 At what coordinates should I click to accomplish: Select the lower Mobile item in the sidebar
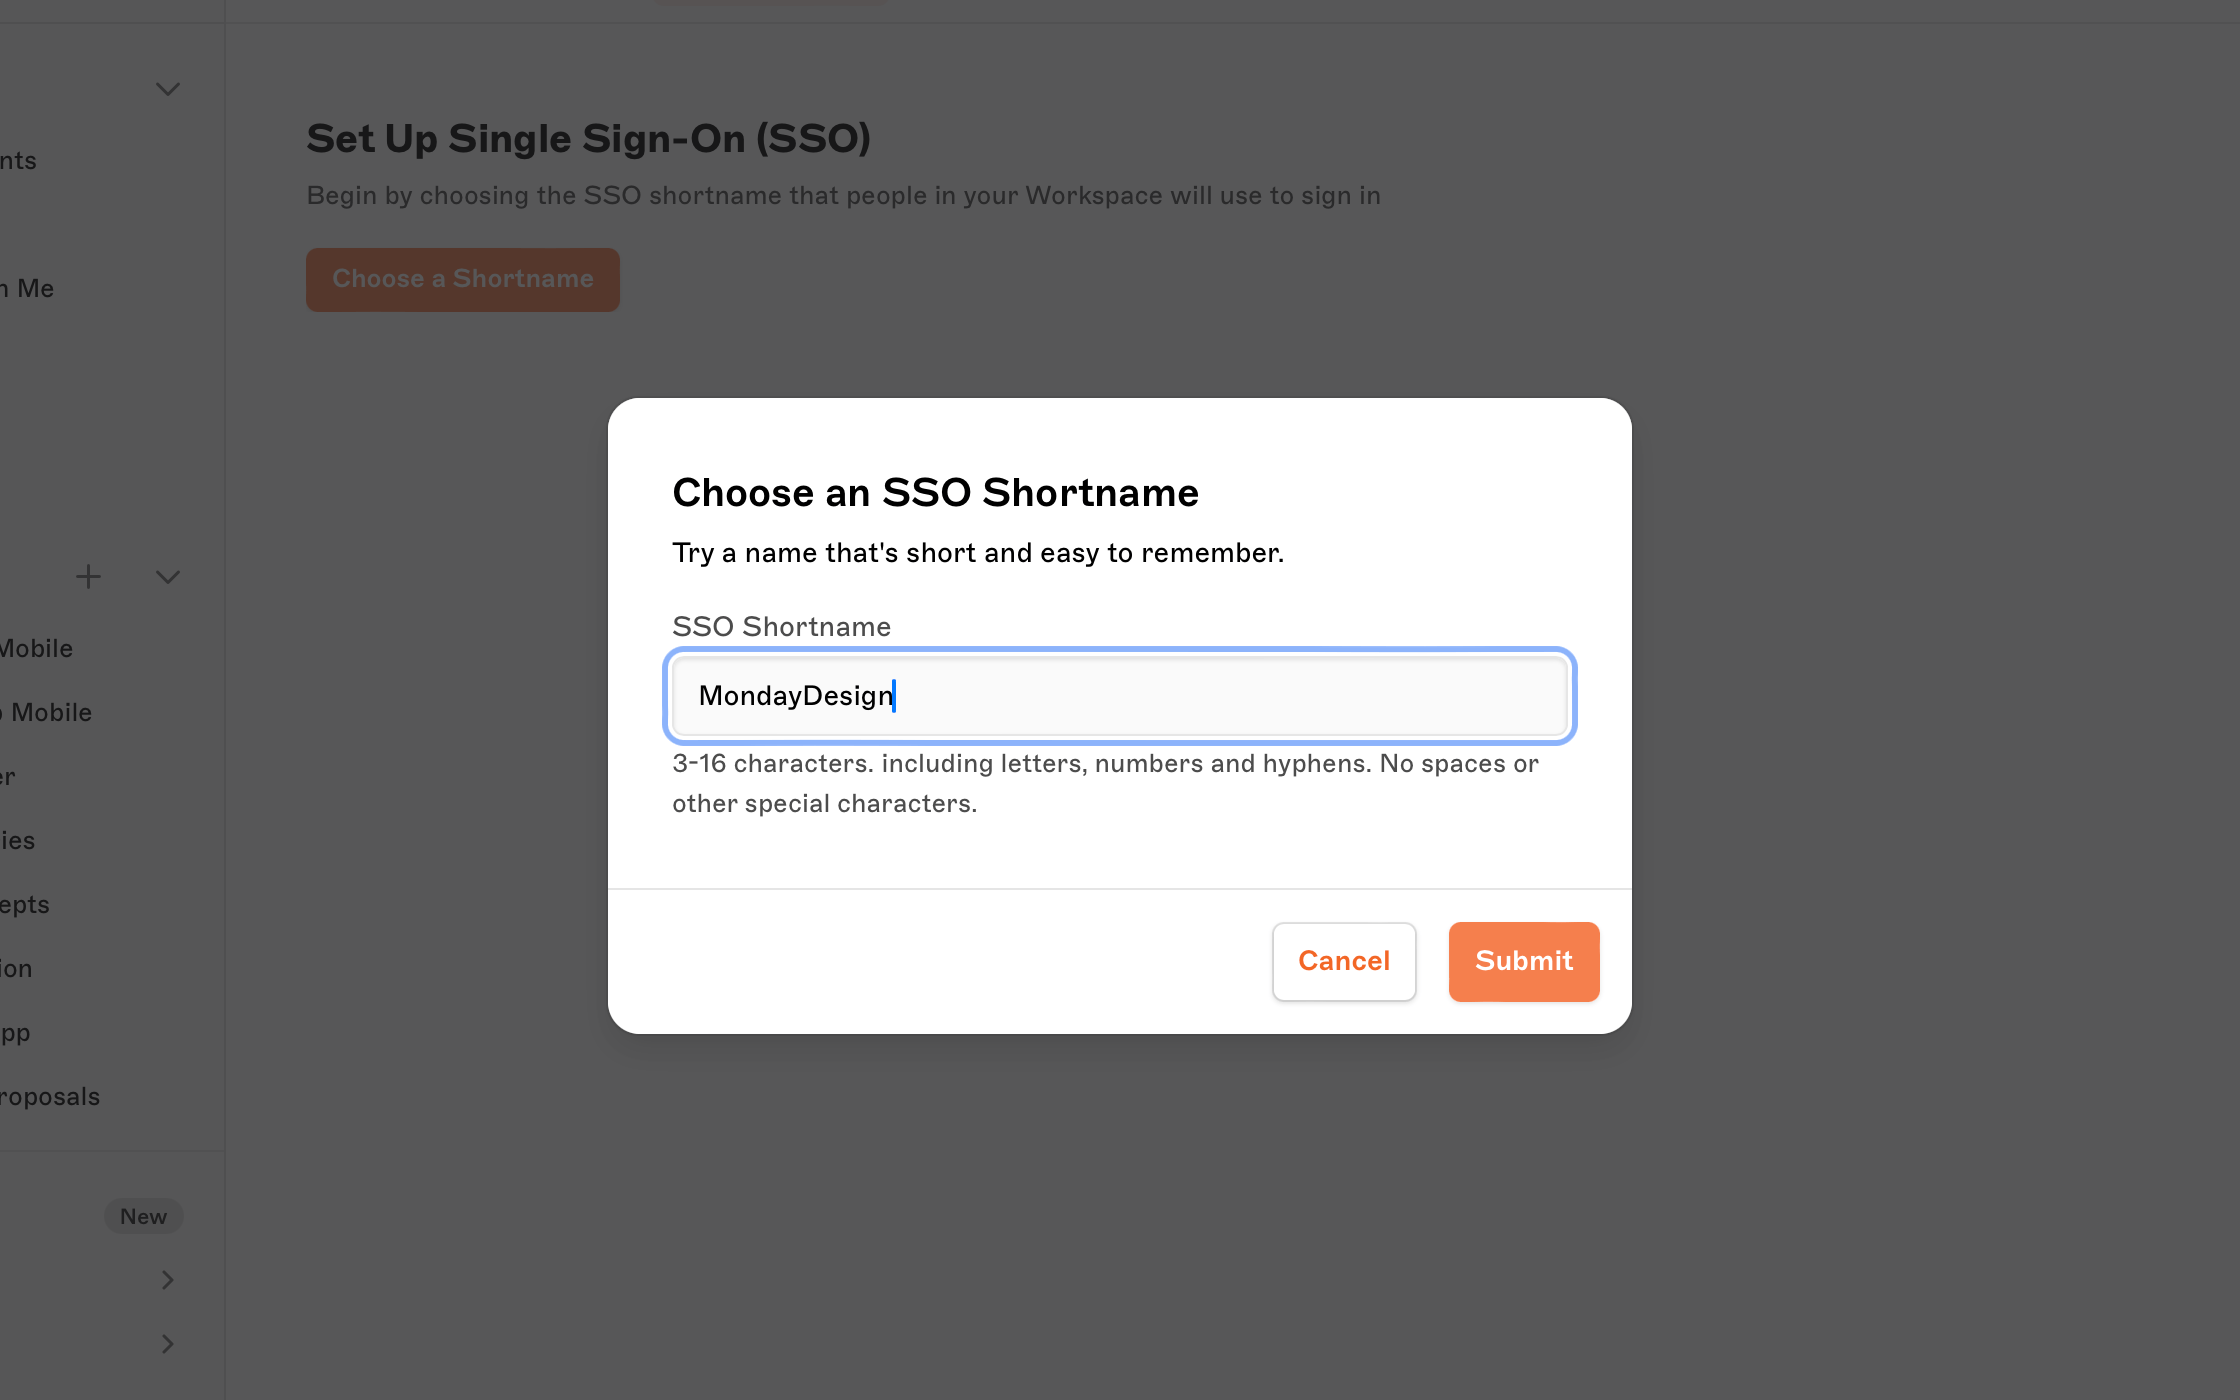point(47,713)
